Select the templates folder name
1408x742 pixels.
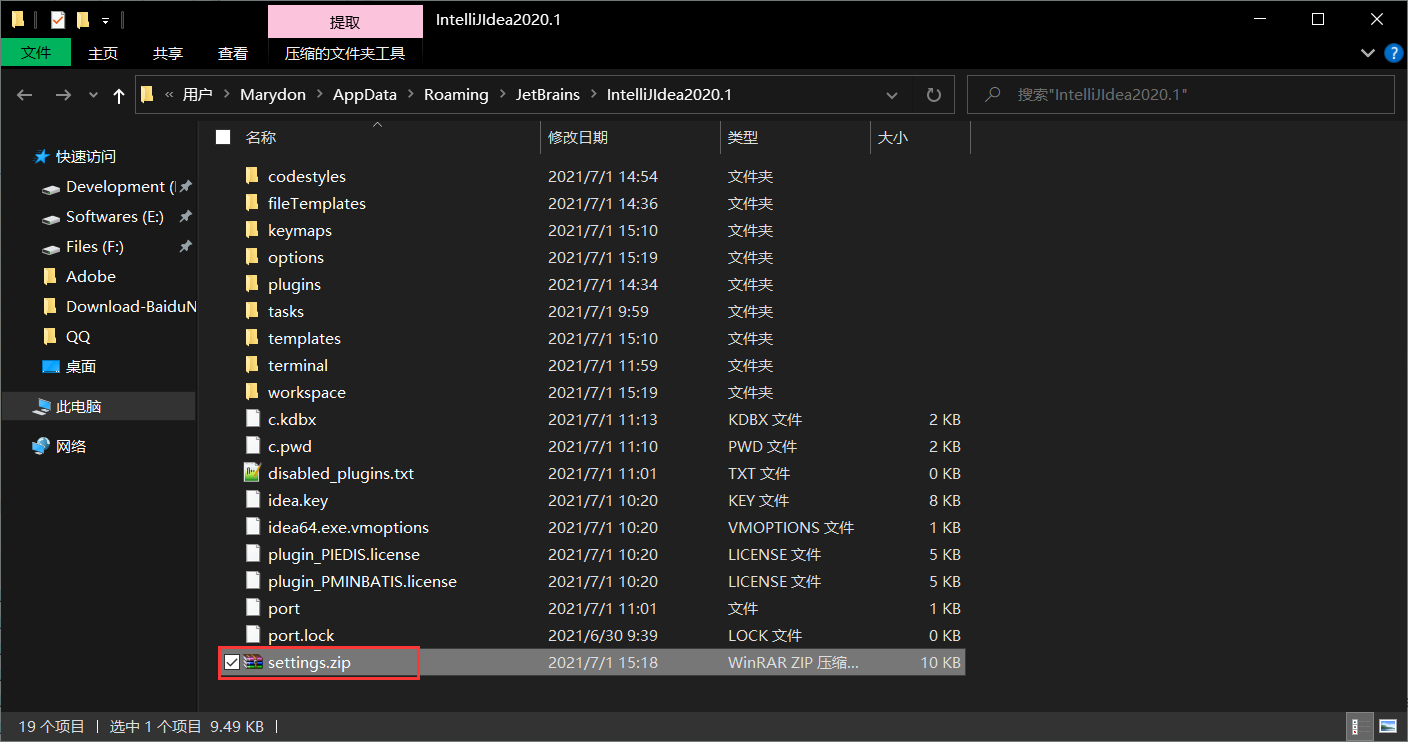(x=304, y=338)
